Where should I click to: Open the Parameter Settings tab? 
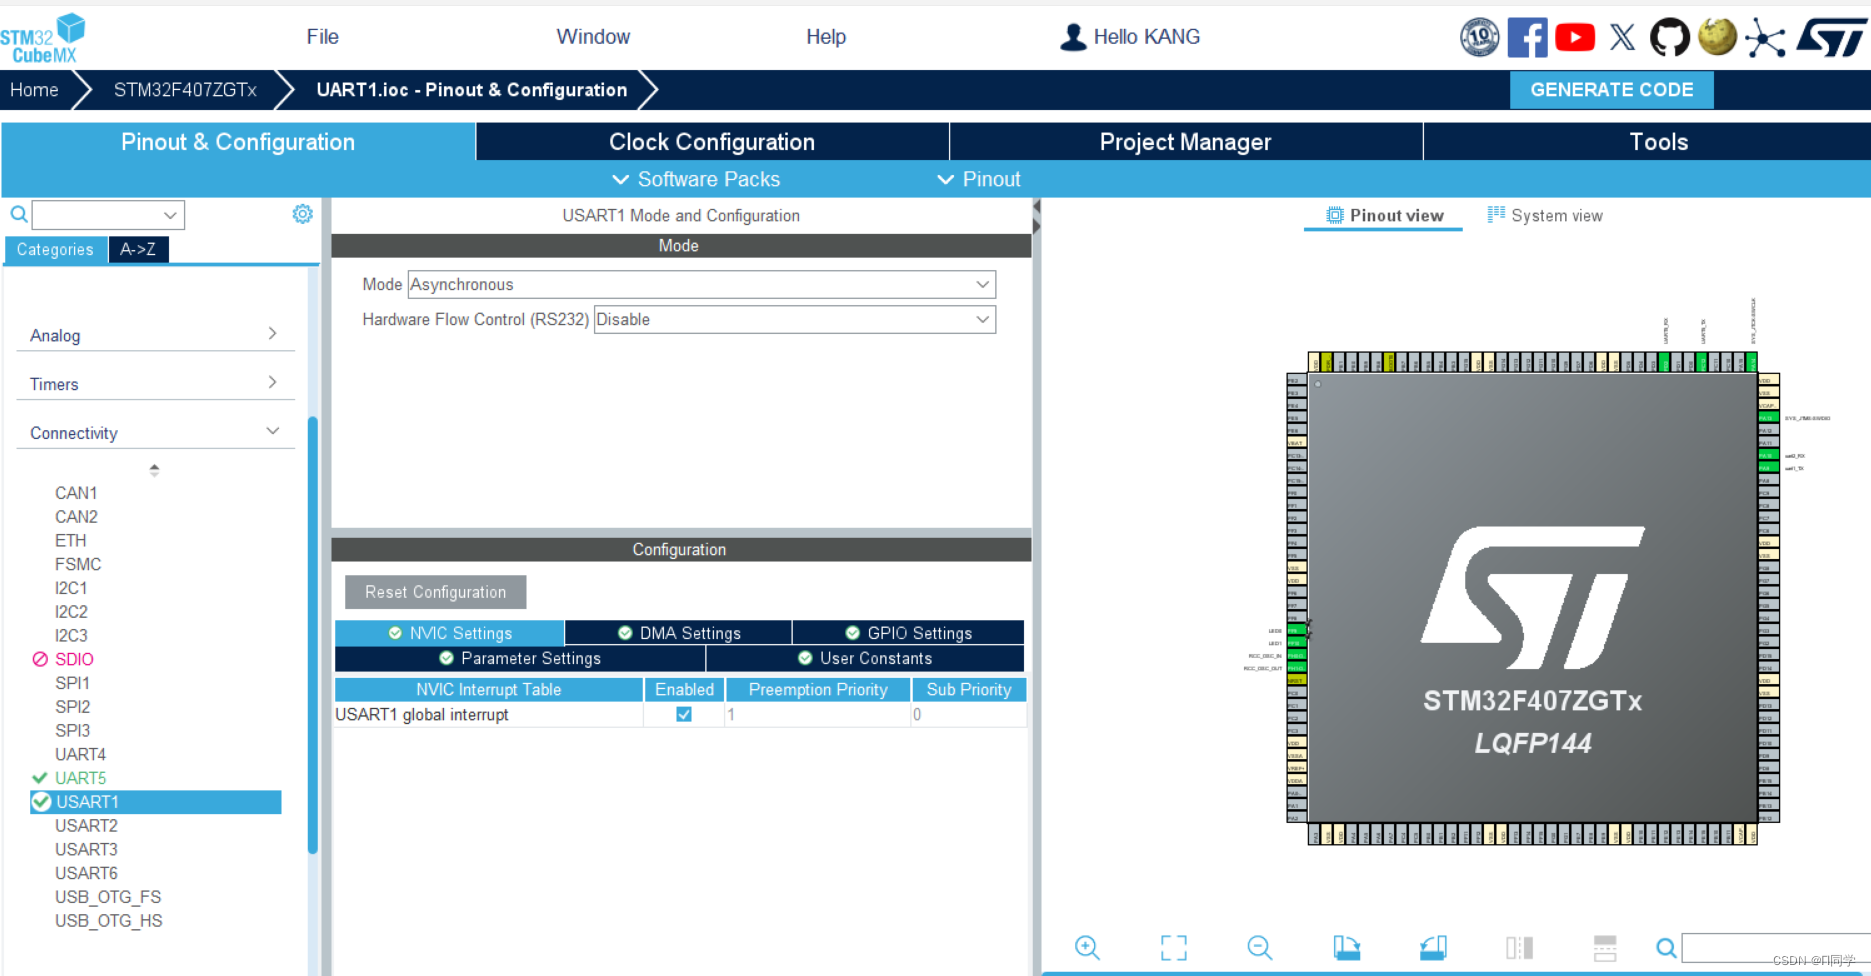520,658
